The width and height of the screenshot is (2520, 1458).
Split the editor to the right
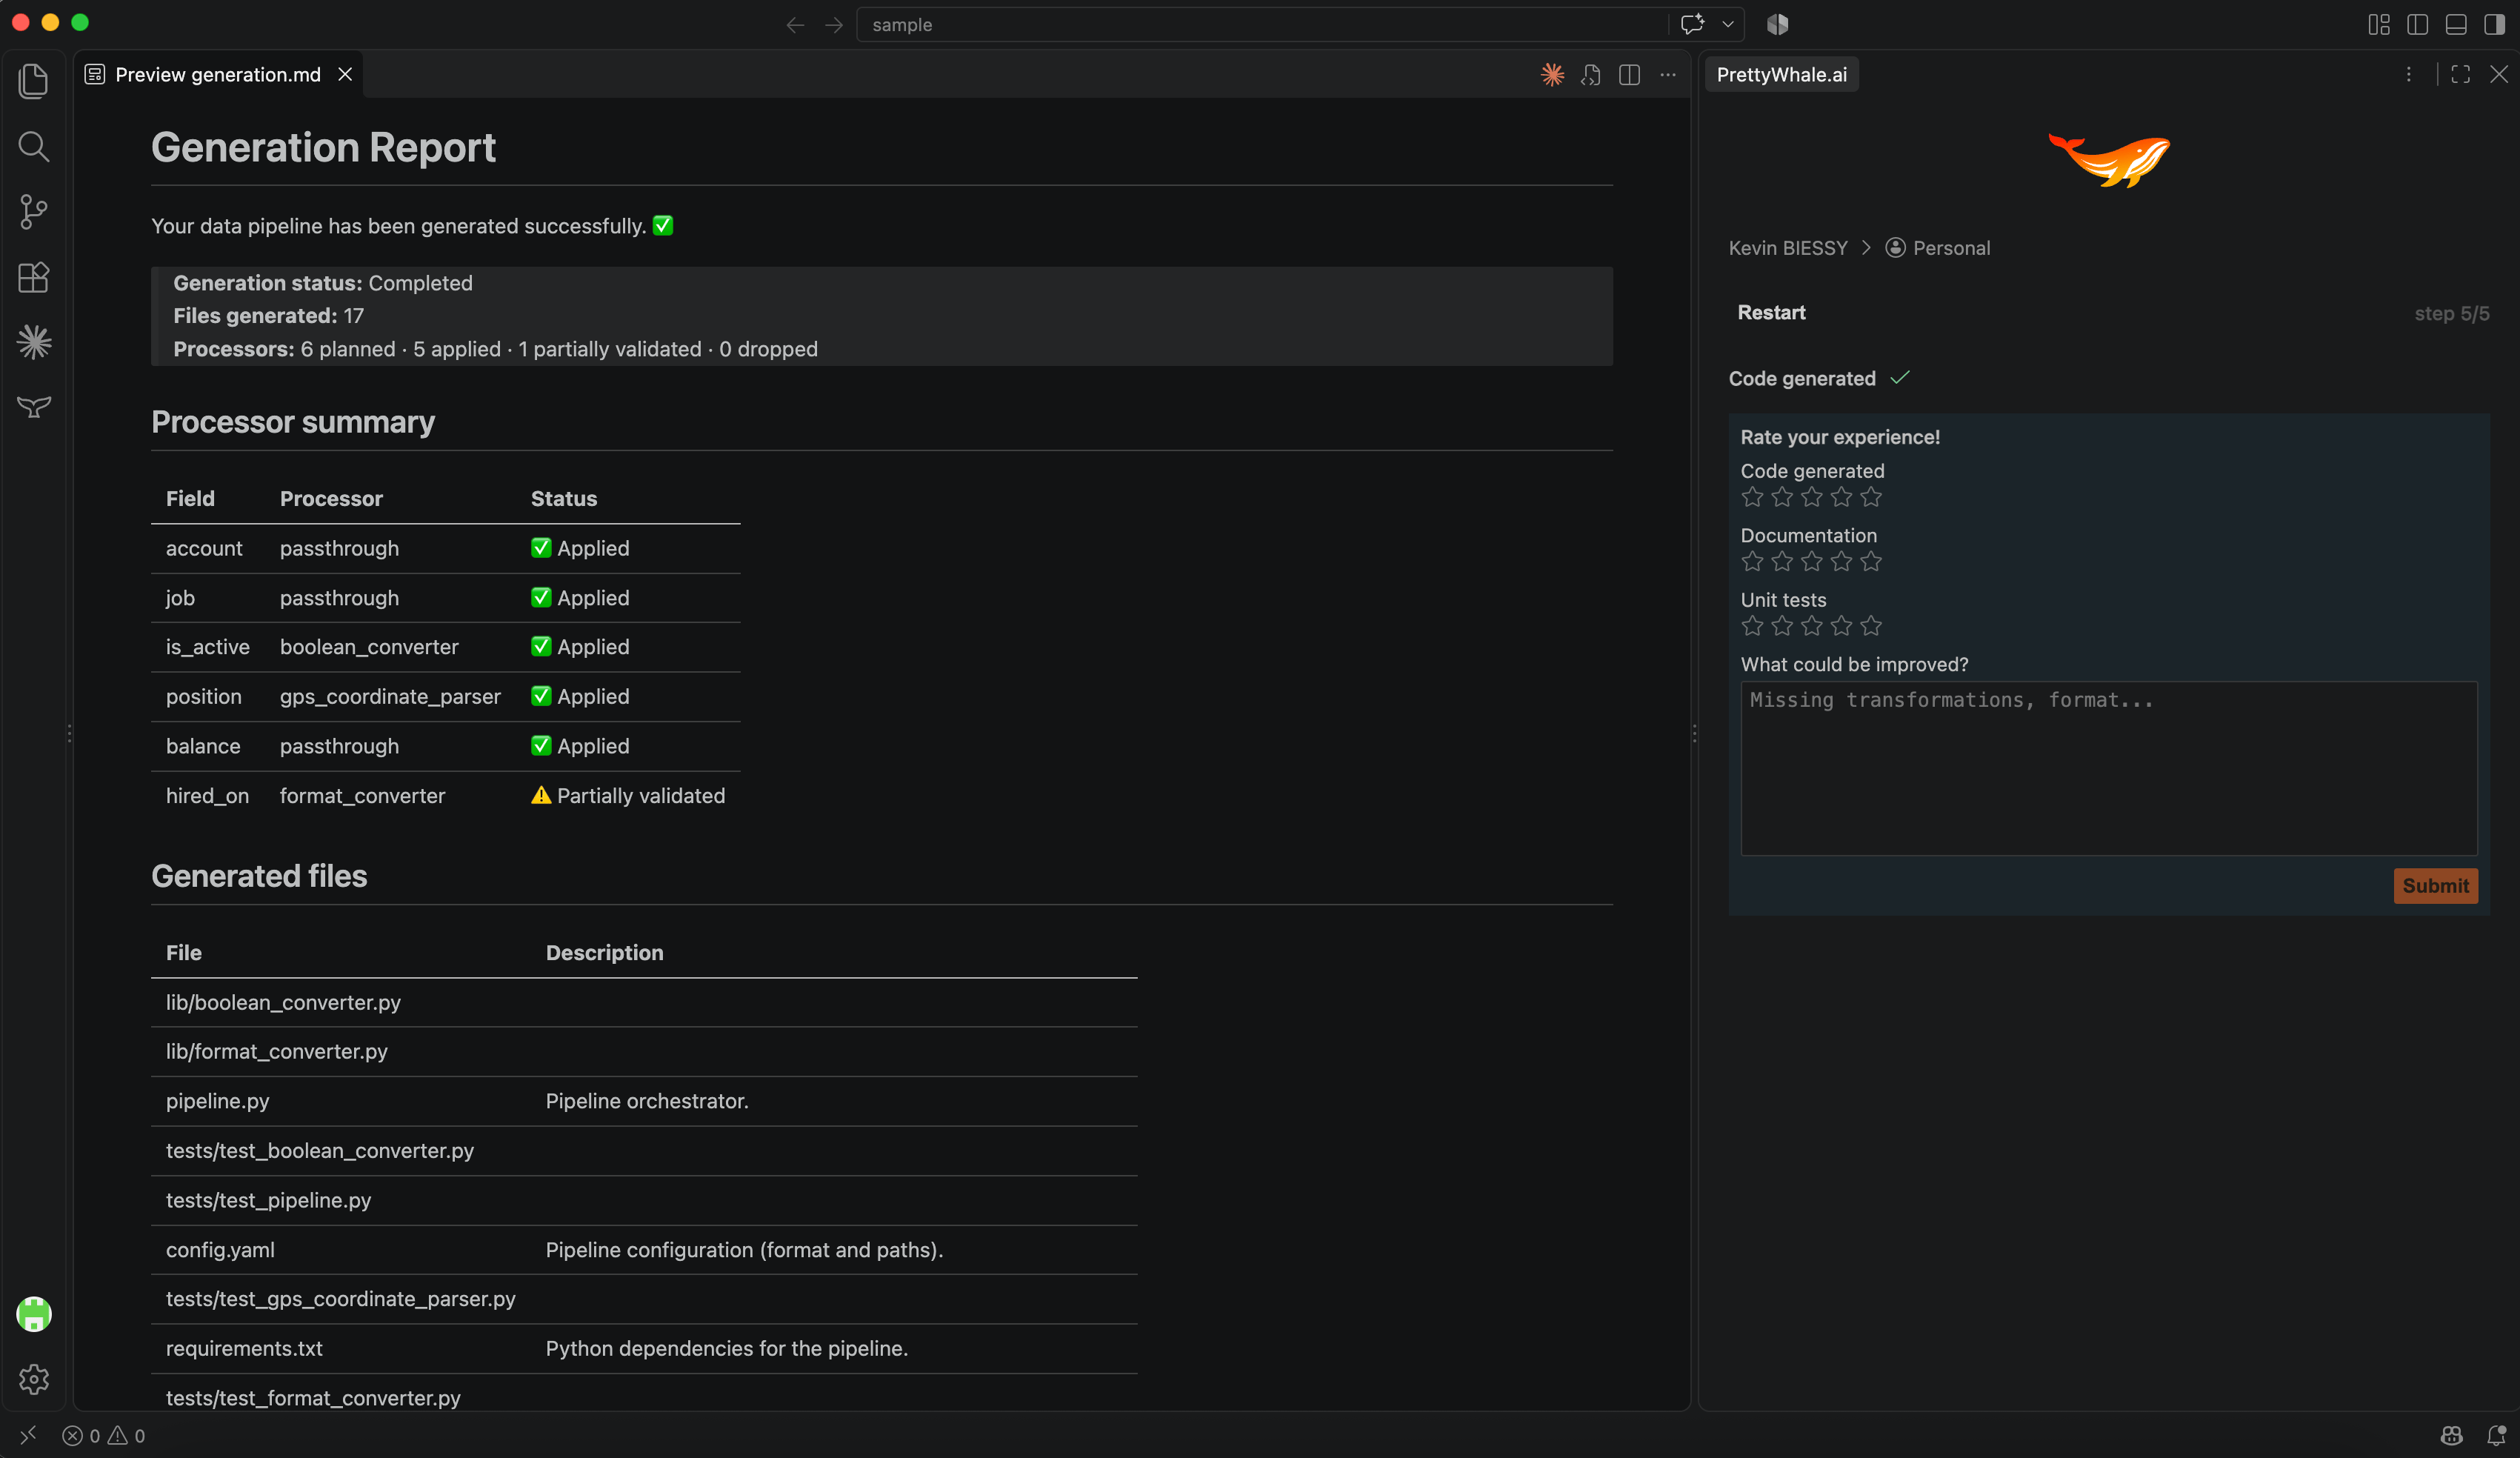coord(1629,75)
